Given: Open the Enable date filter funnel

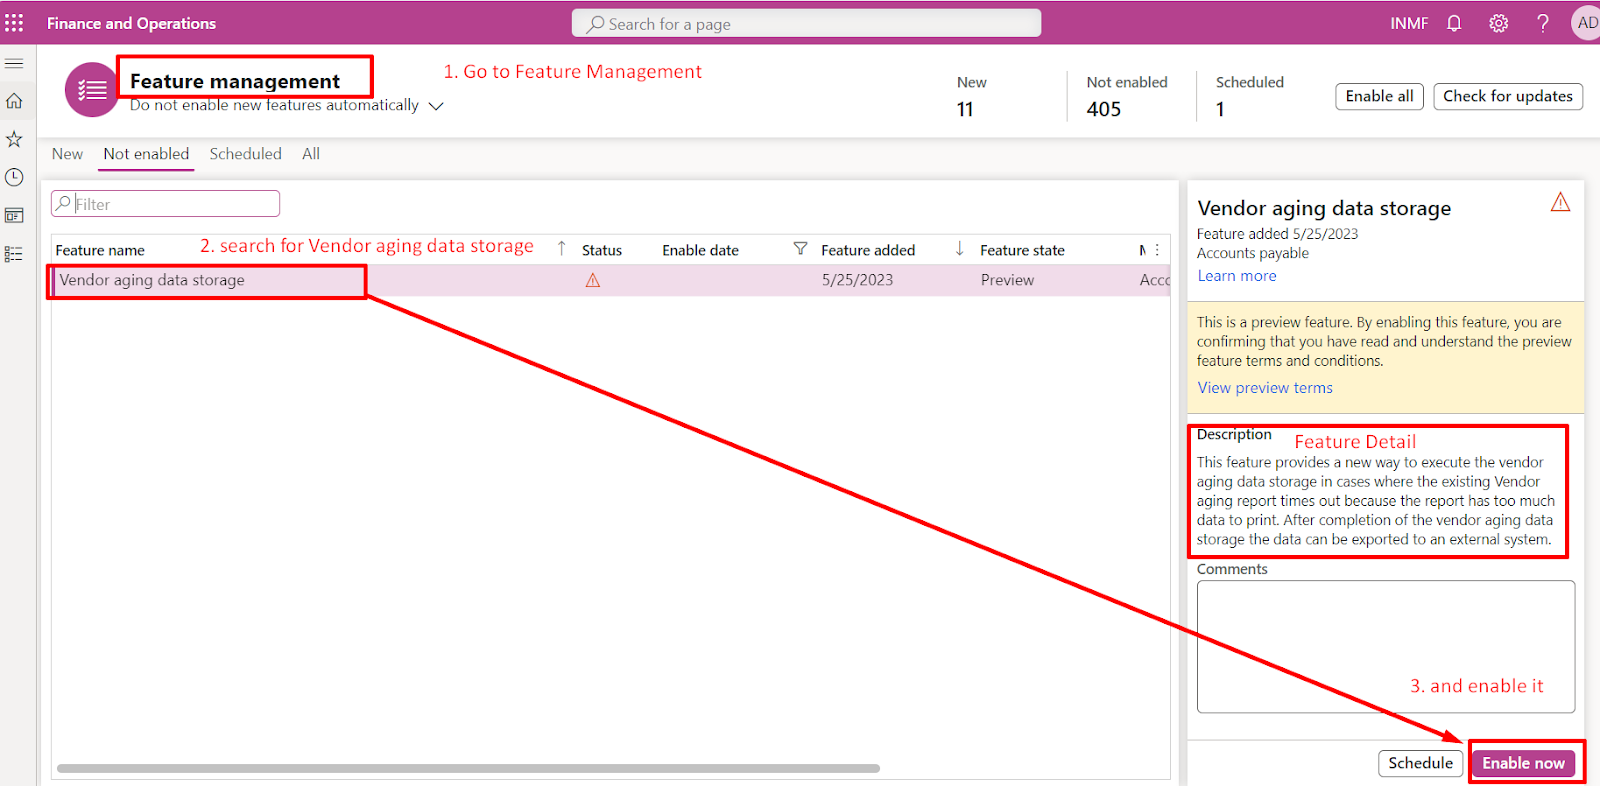Looking at the screenshot, I should [x=800, y=249].
